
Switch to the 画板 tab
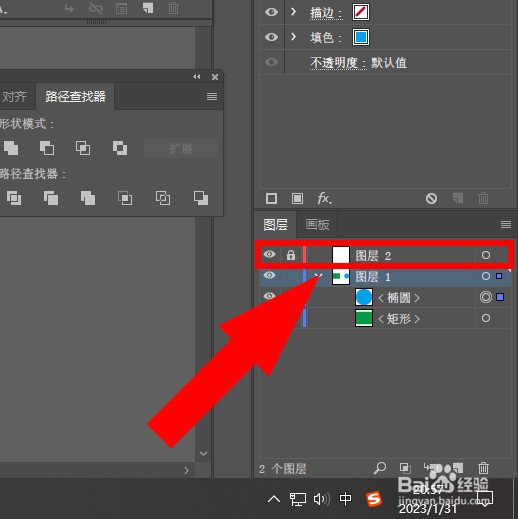[x=317, y=225]
